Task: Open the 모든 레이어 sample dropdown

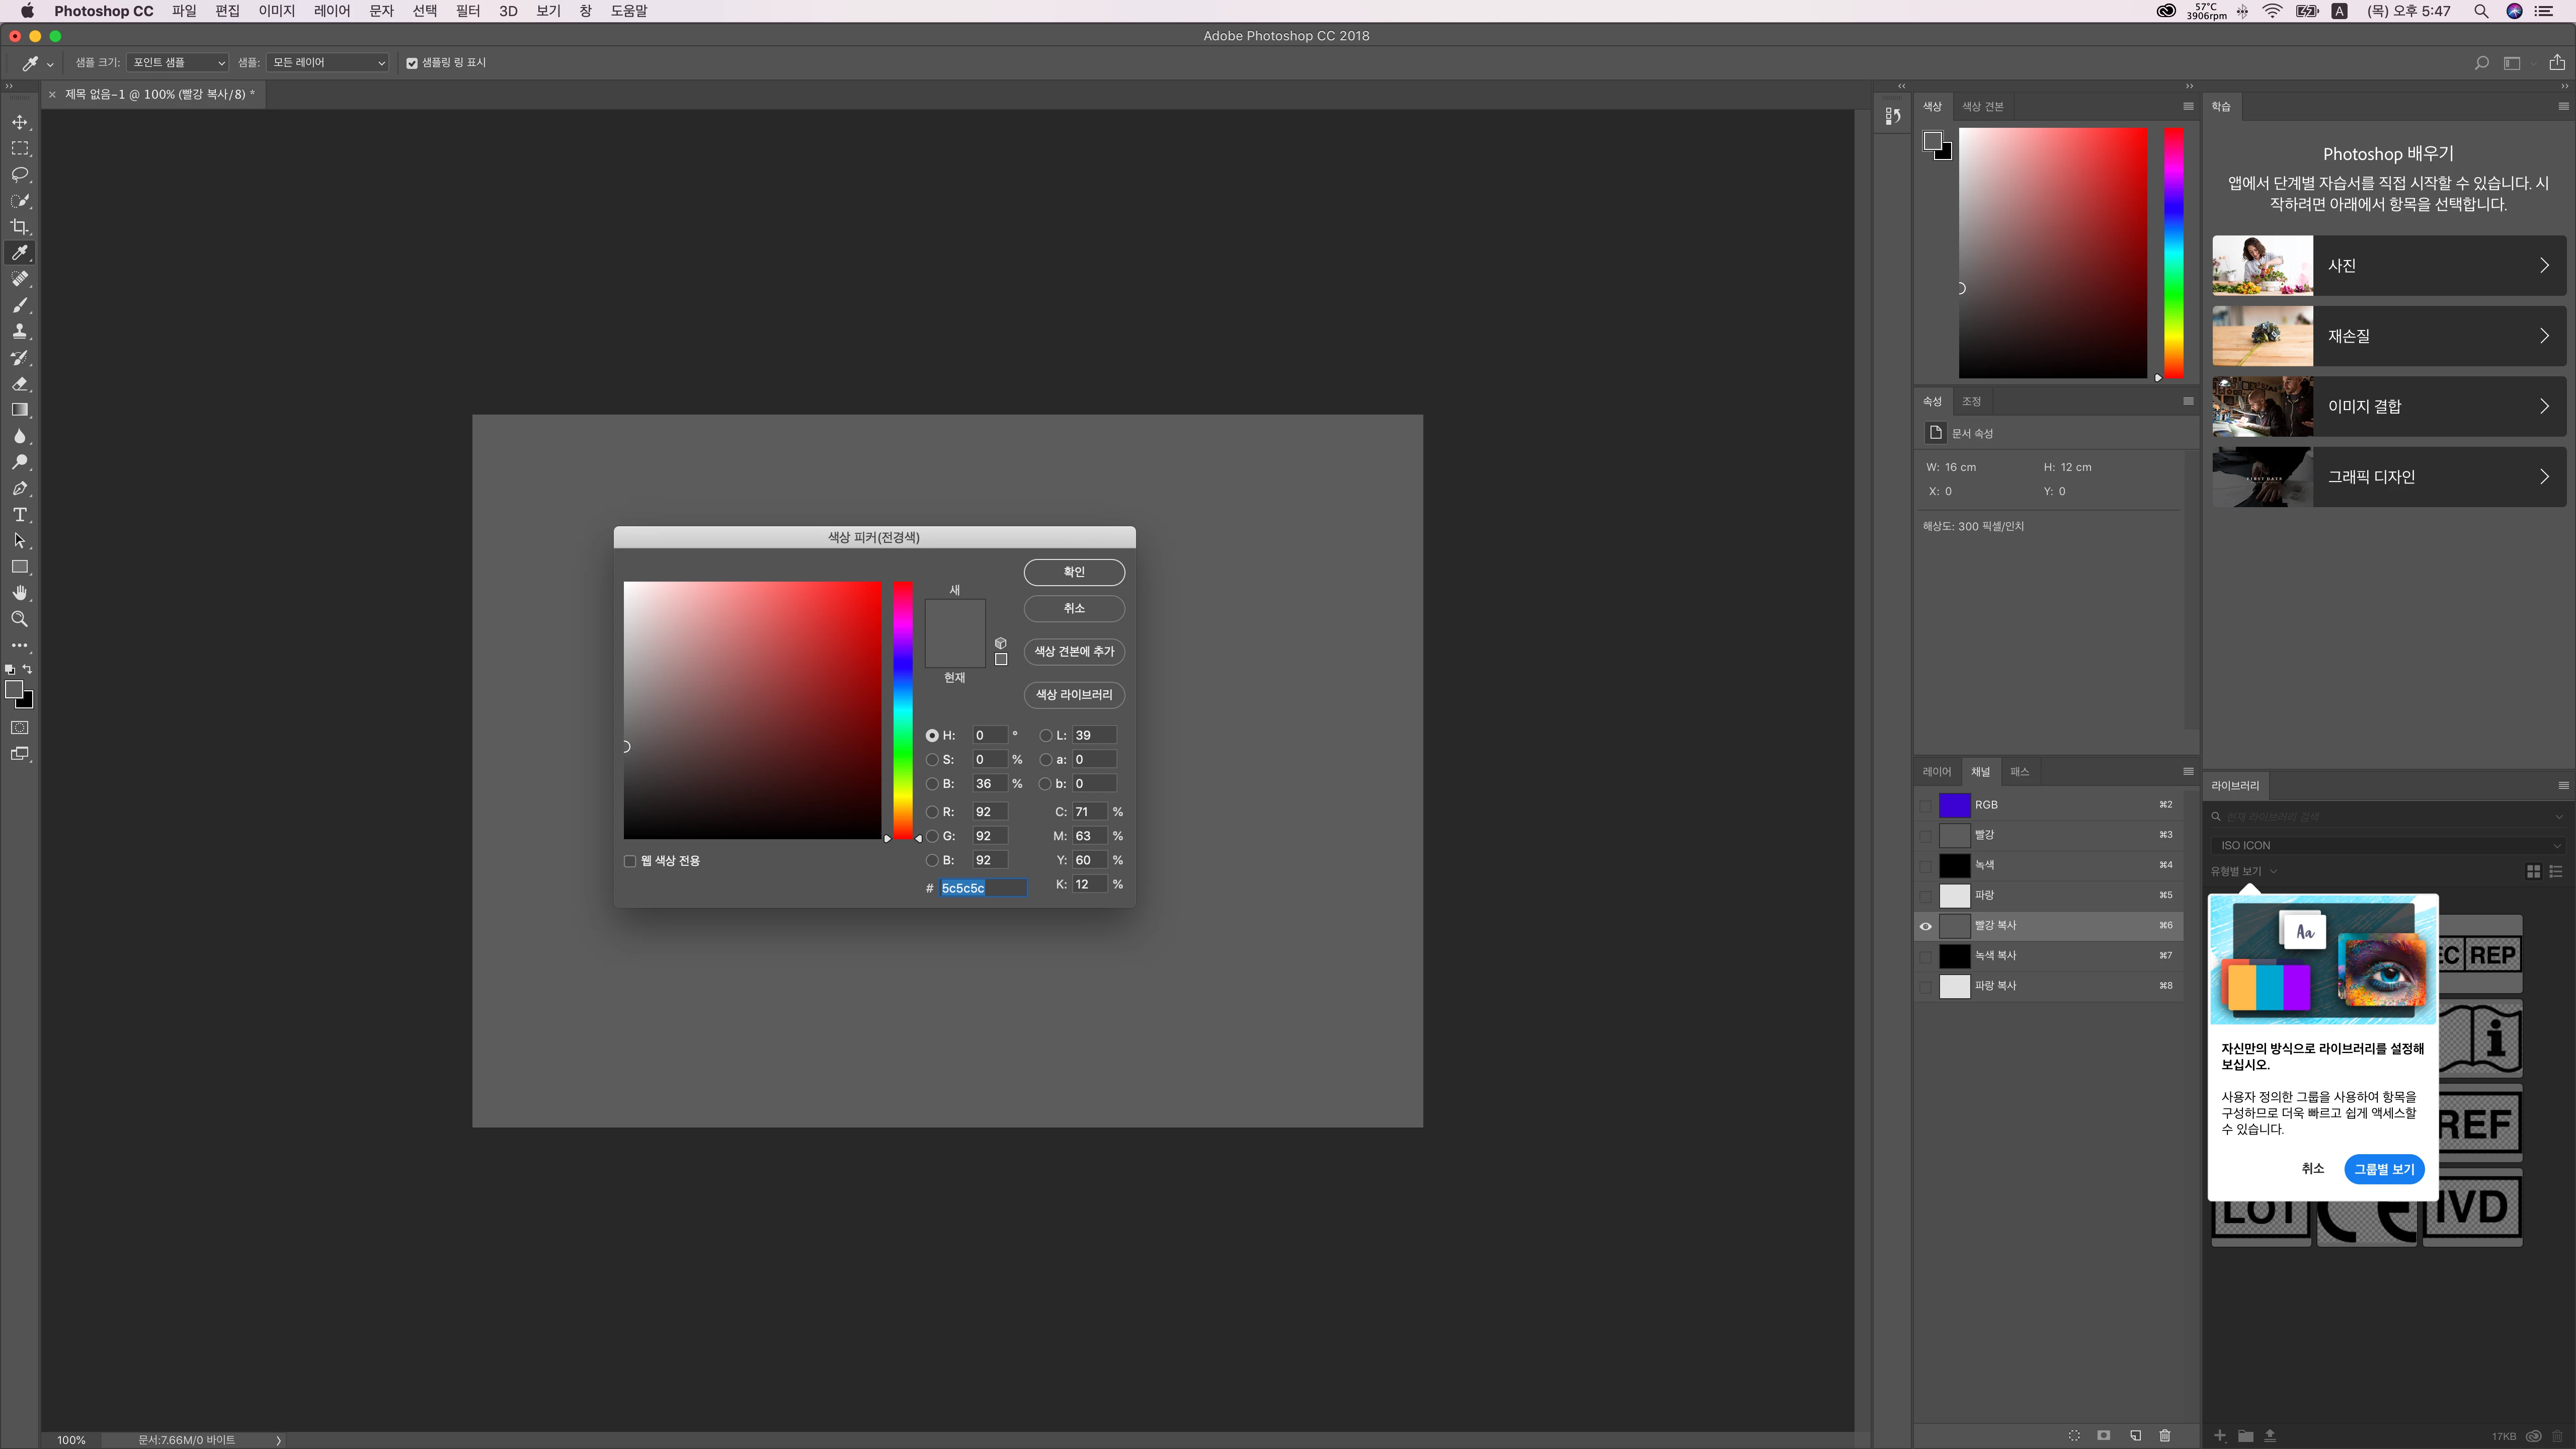Action: click(328, 63)
